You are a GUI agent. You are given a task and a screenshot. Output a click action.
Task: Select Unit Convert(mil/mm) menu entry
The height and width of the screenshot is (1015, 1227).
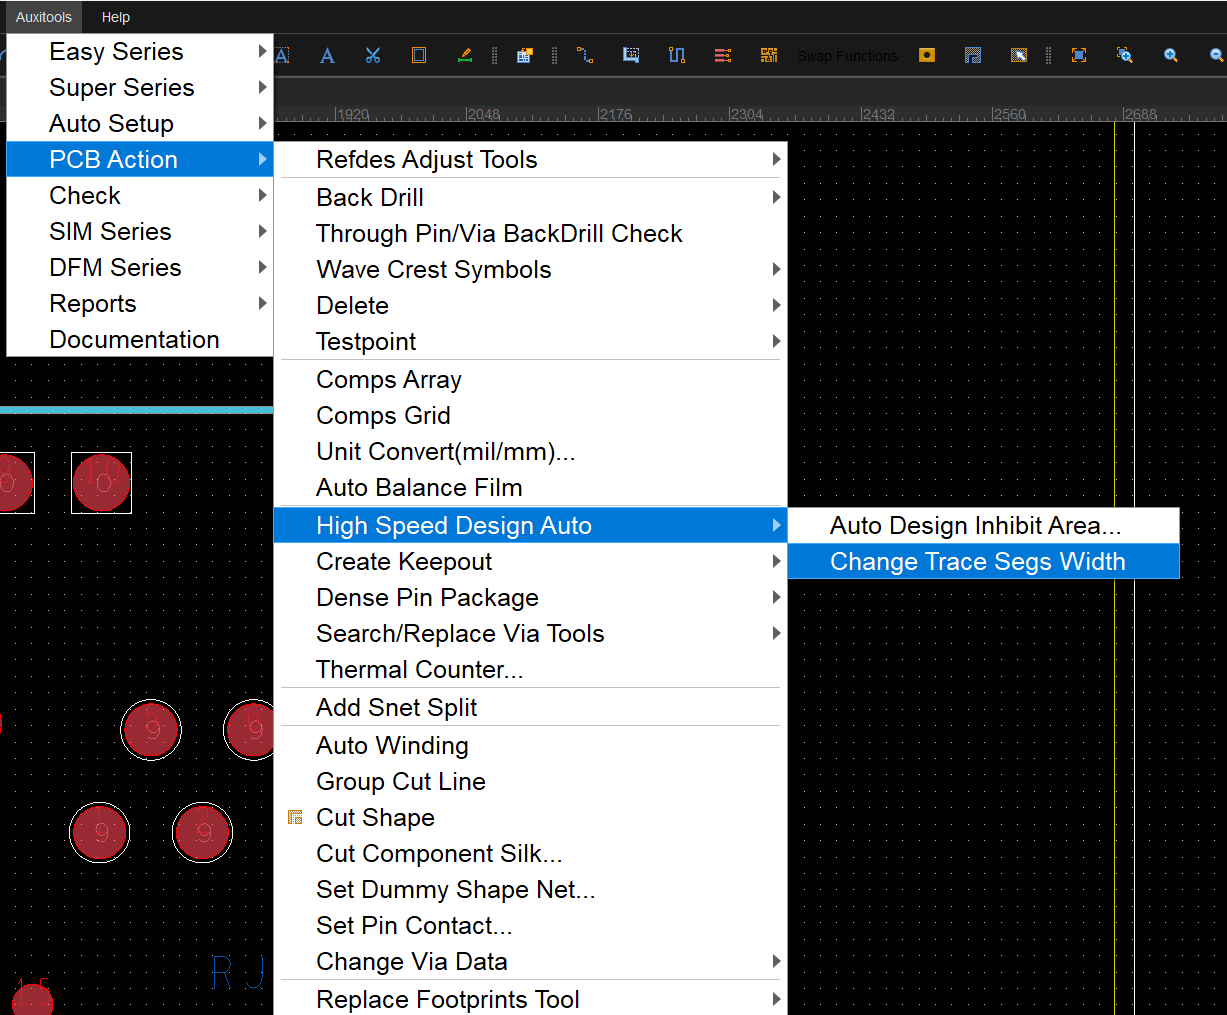[x=445, y=452]
